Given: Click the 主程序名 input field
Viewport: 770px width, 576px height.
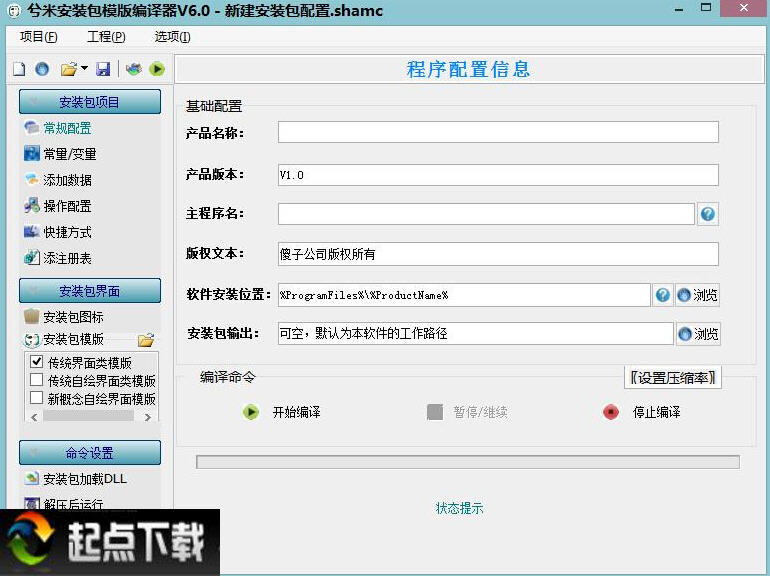Looking at the screenshot, I should click(486, 214).
